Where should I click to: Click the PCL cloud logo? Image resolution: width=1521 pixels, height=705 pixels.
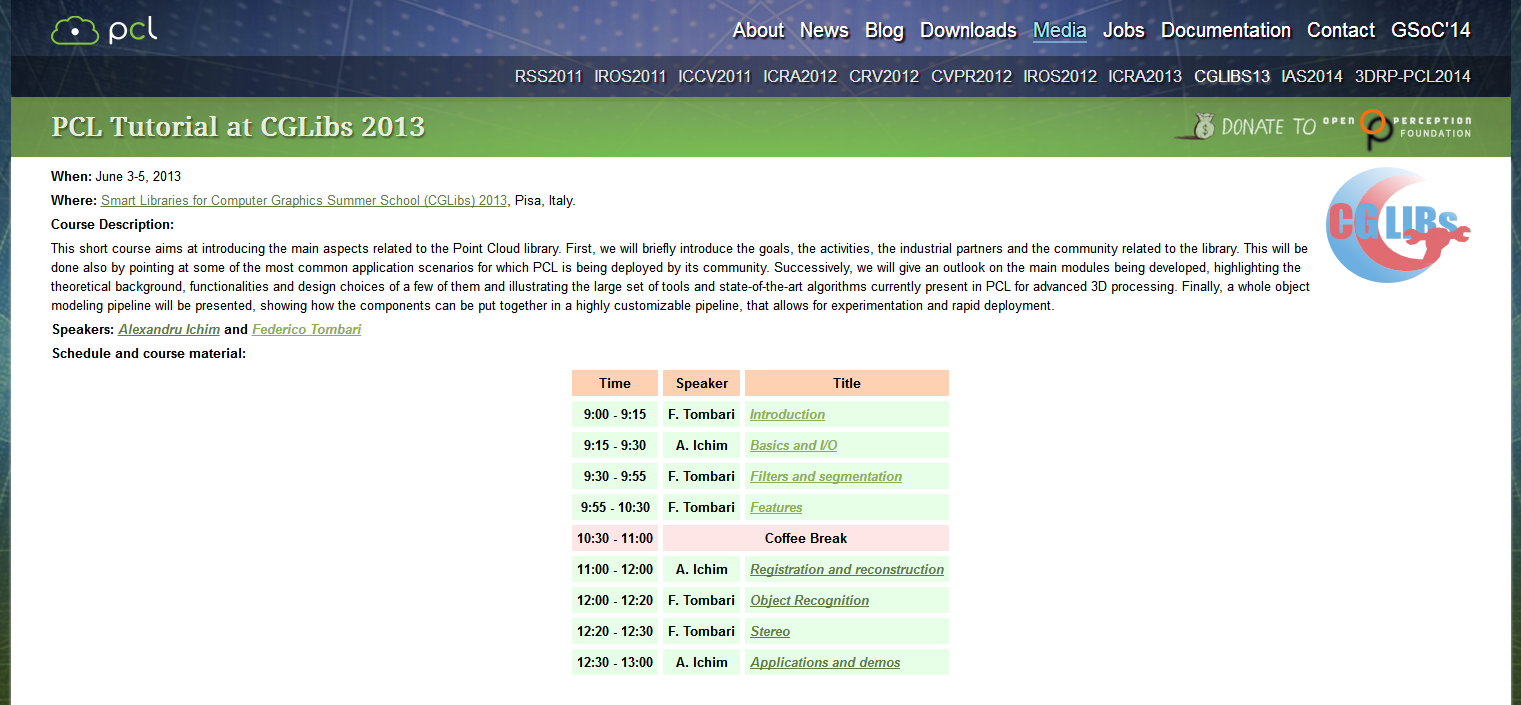pyautogui.click(x=104, y=30)
